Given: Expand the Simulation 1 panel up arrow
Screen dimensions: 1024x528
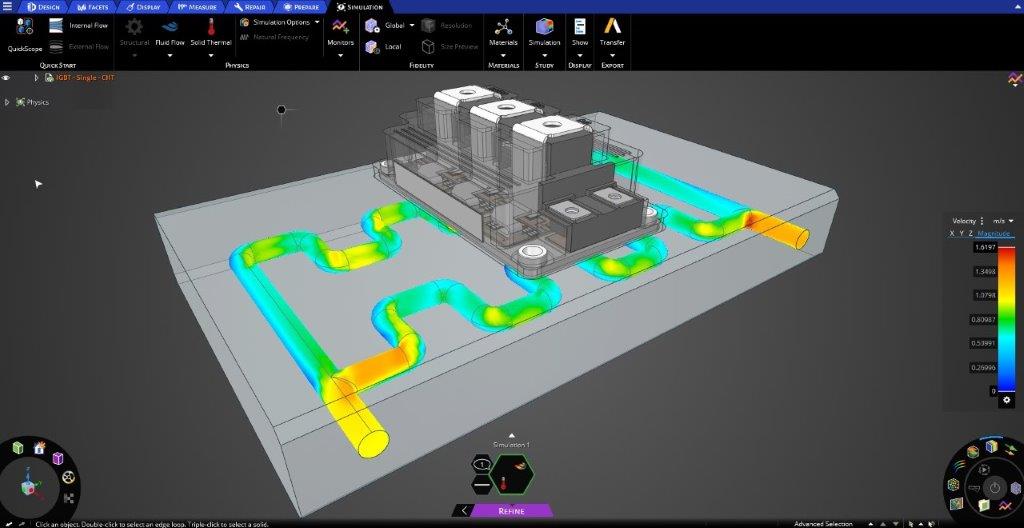Looking at the screenshot, I should (512, 436).
